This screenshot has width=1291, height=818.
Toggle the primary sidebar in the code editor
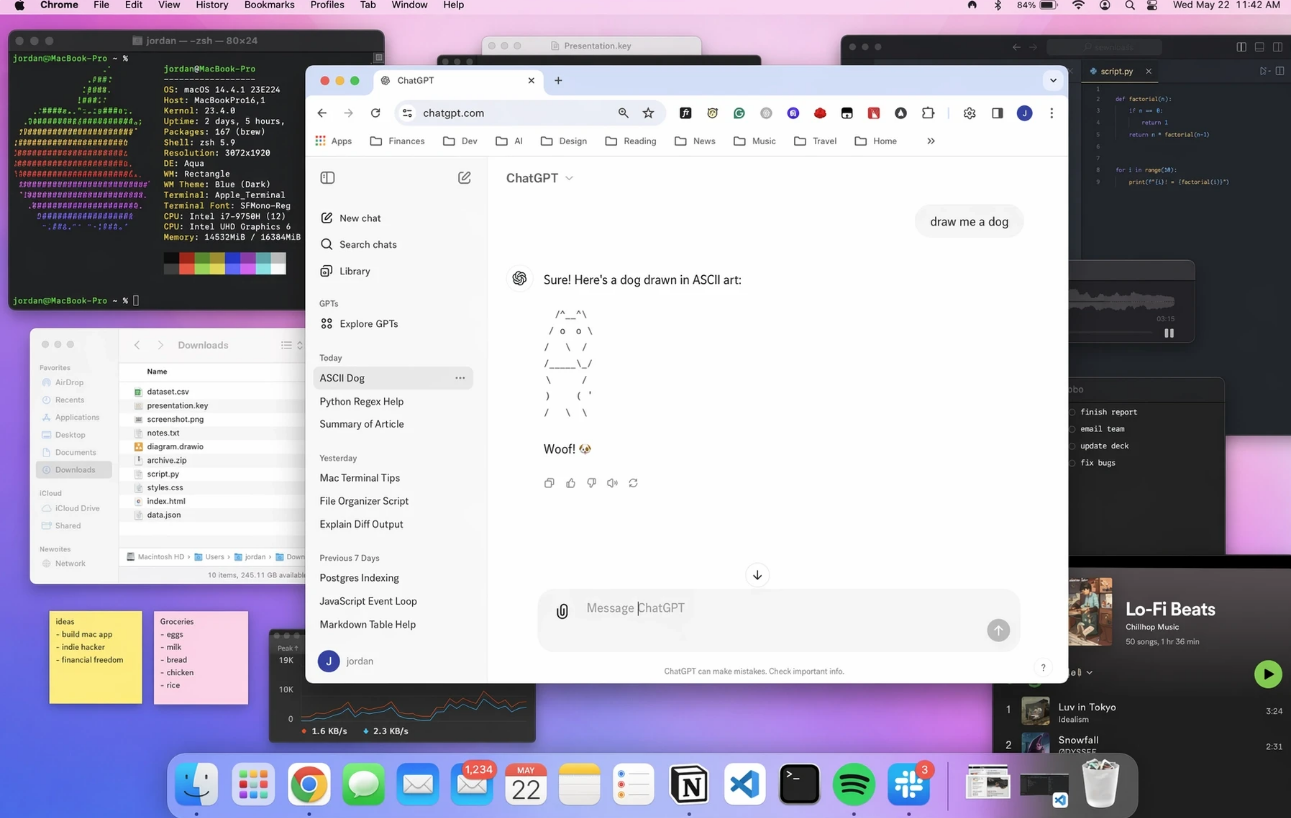(1241, 47)
